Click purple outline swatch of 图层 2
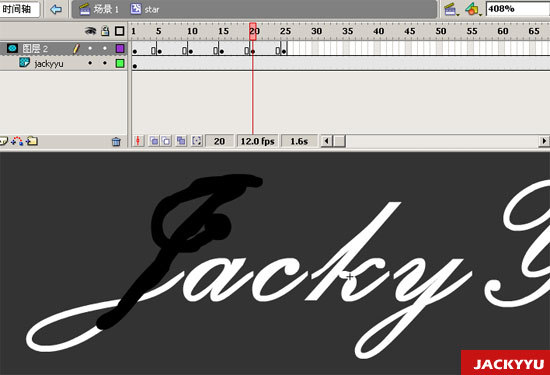 click(x=120, y=48)
